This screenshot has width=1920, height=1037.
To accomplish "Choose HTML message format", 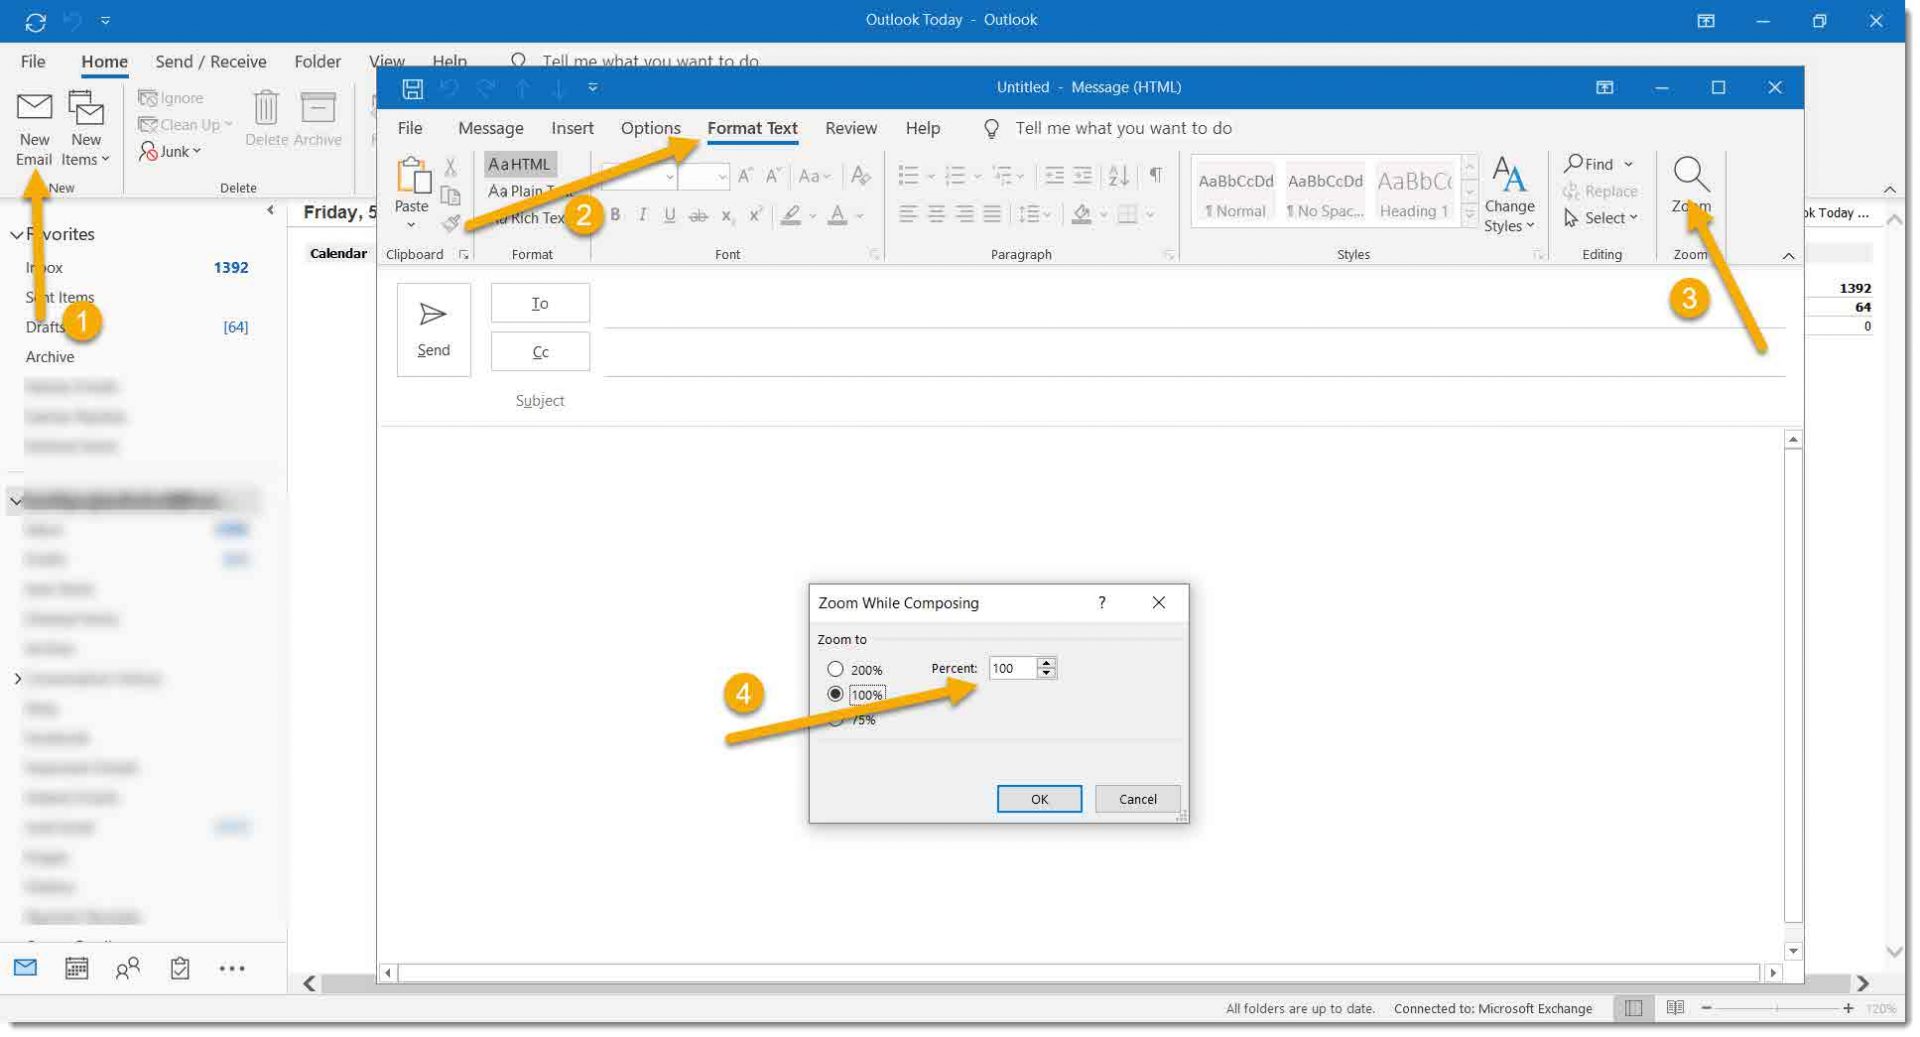I will 520,164.
